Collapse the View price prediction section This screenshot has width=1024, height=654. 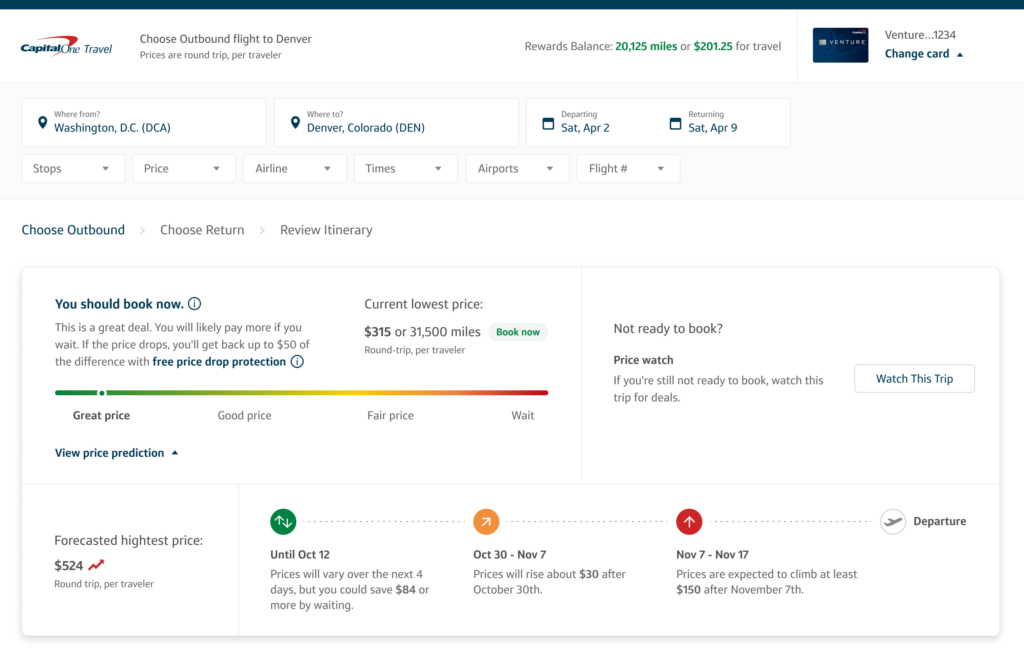click(x=116, y=453)
